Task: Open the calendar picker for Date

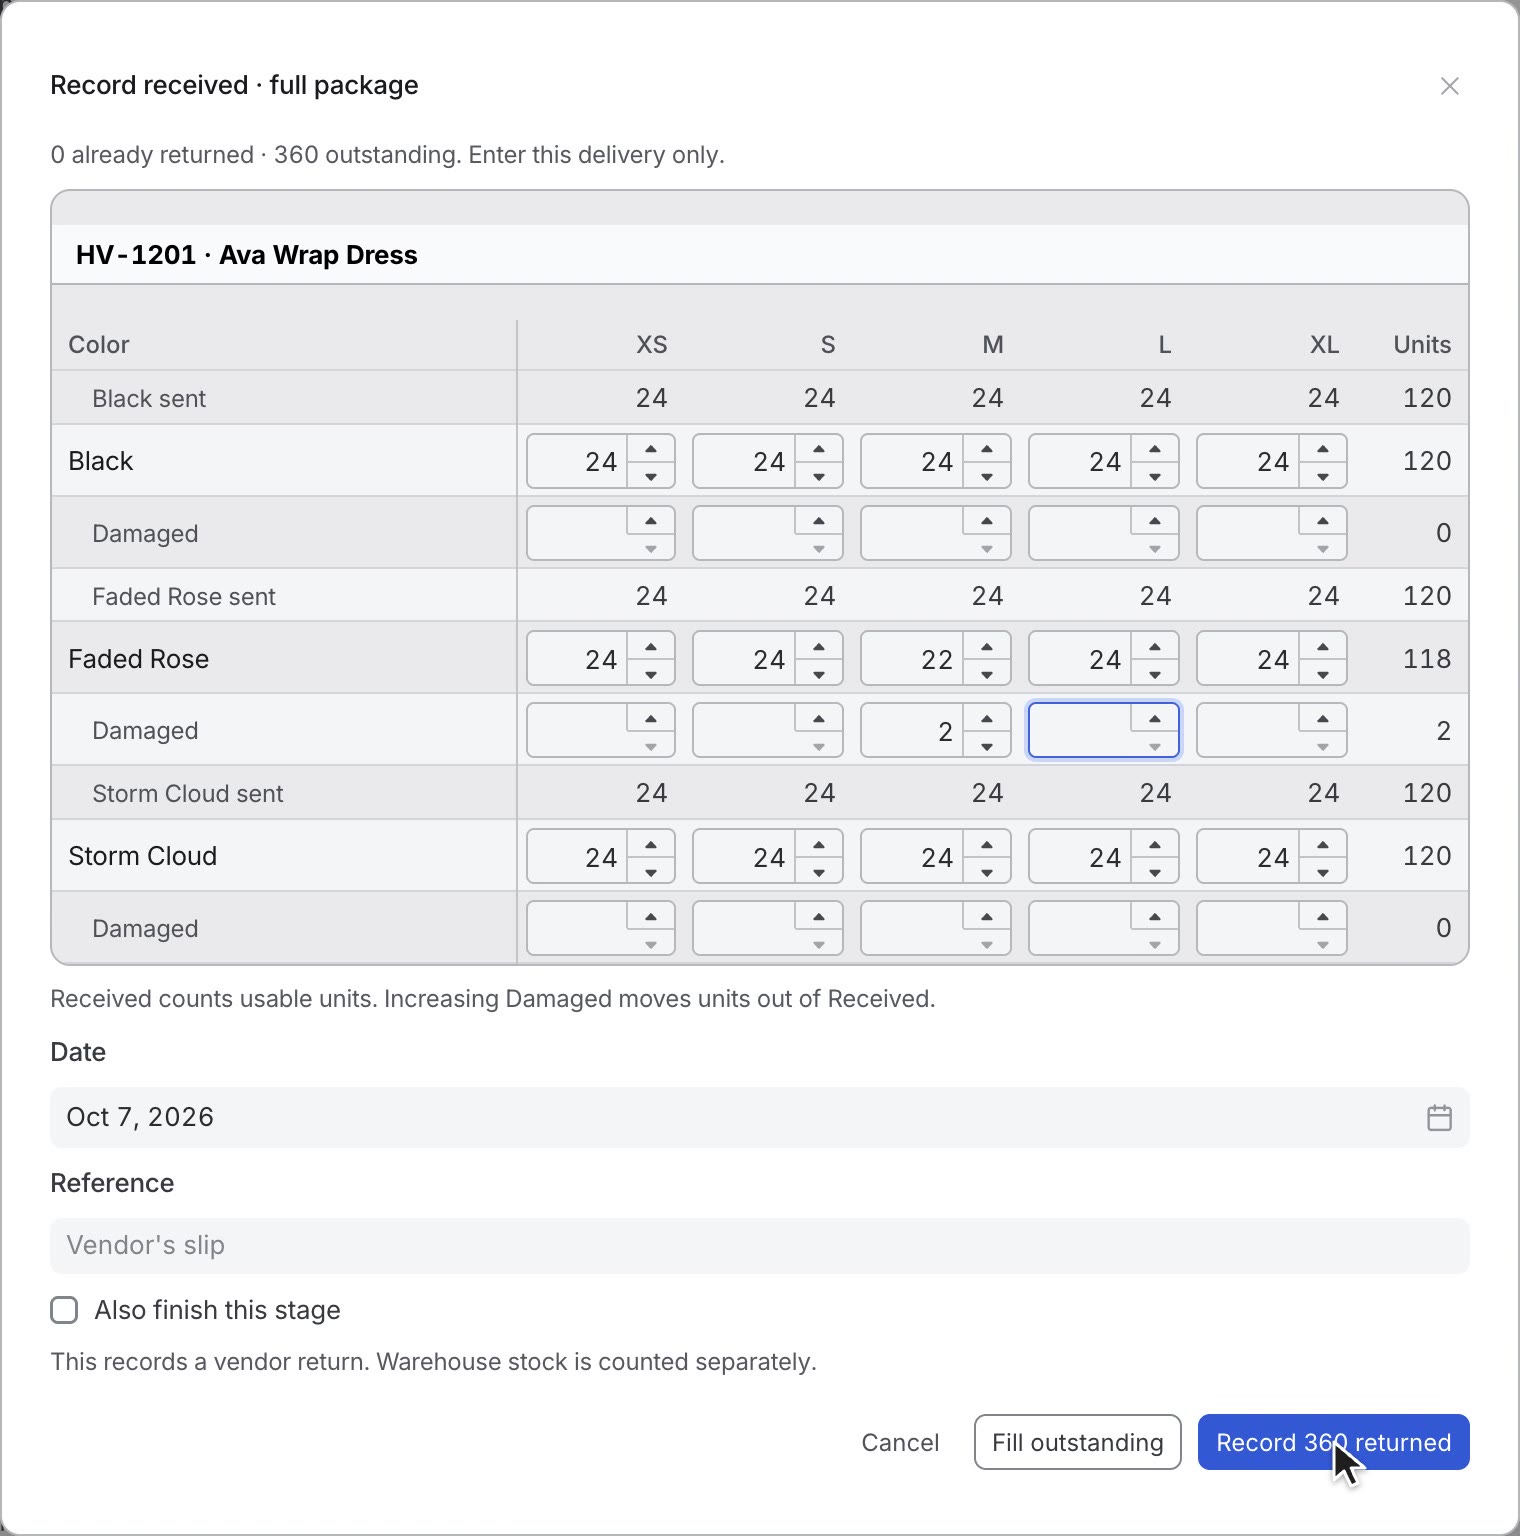Action: pos(1439,1117)
